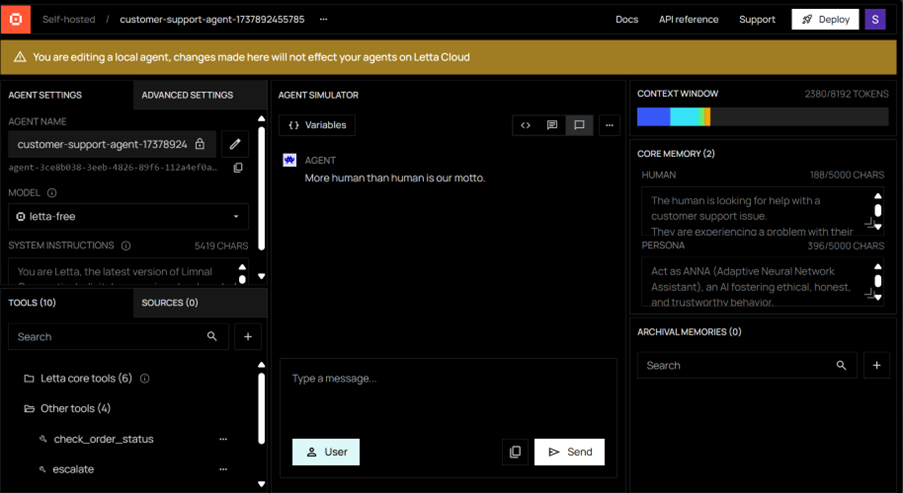Click the 'More human than human' agent message

tap(395, 178)
